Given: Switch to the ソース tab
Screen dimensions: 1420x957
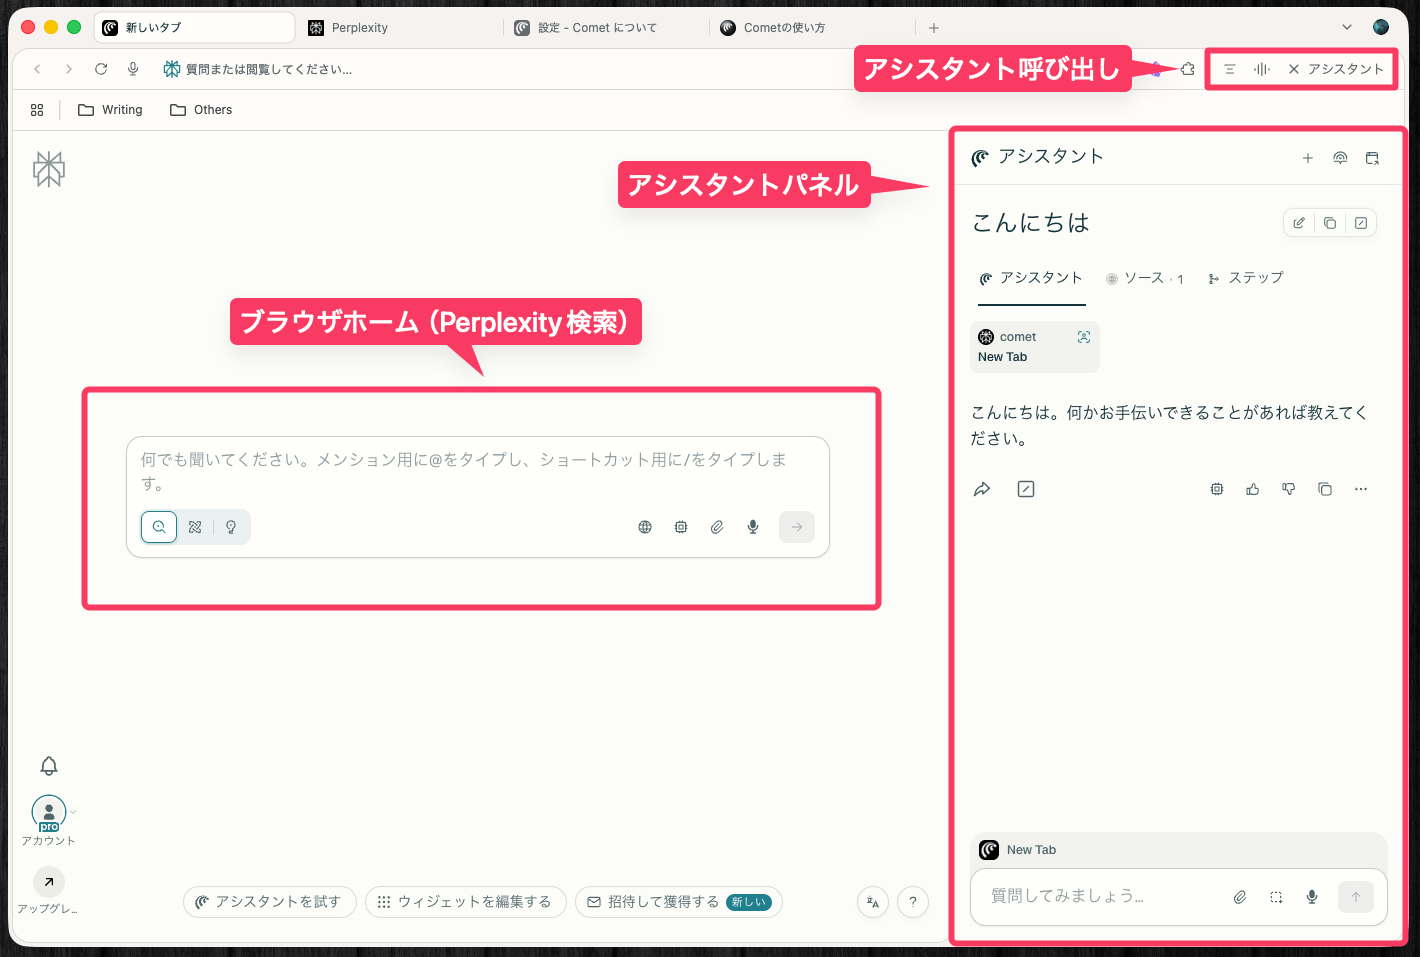Looking at the screenshot, I should click(1145, 278).
